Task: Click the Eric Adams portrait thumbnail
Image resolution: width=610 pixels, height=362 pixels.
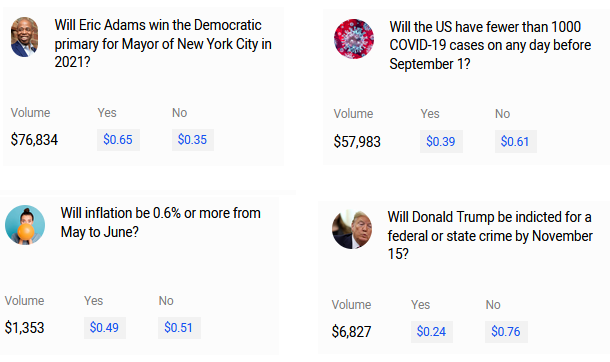Action: click(25, 37)
